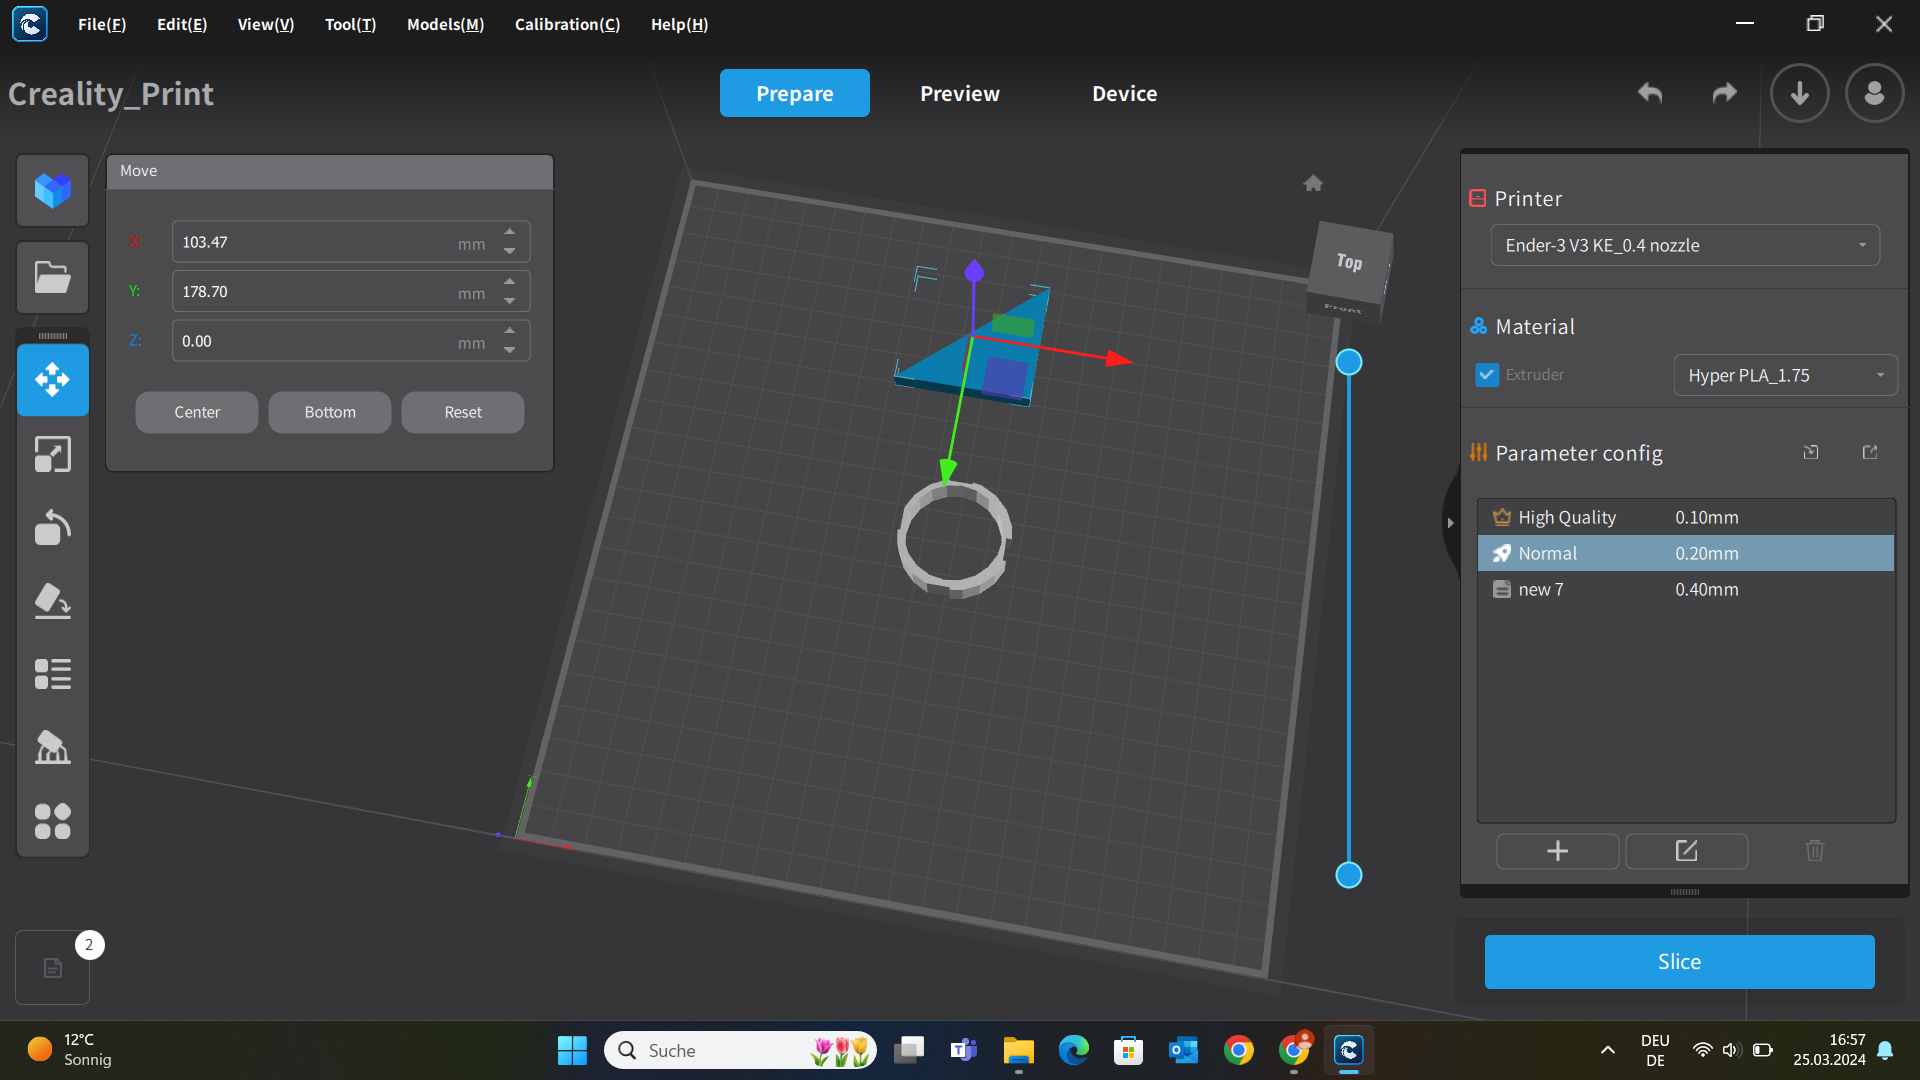Select the Scale tool in sidebar
Viewport: 1920px width, 1080px height.
click(x=53, y=454)
